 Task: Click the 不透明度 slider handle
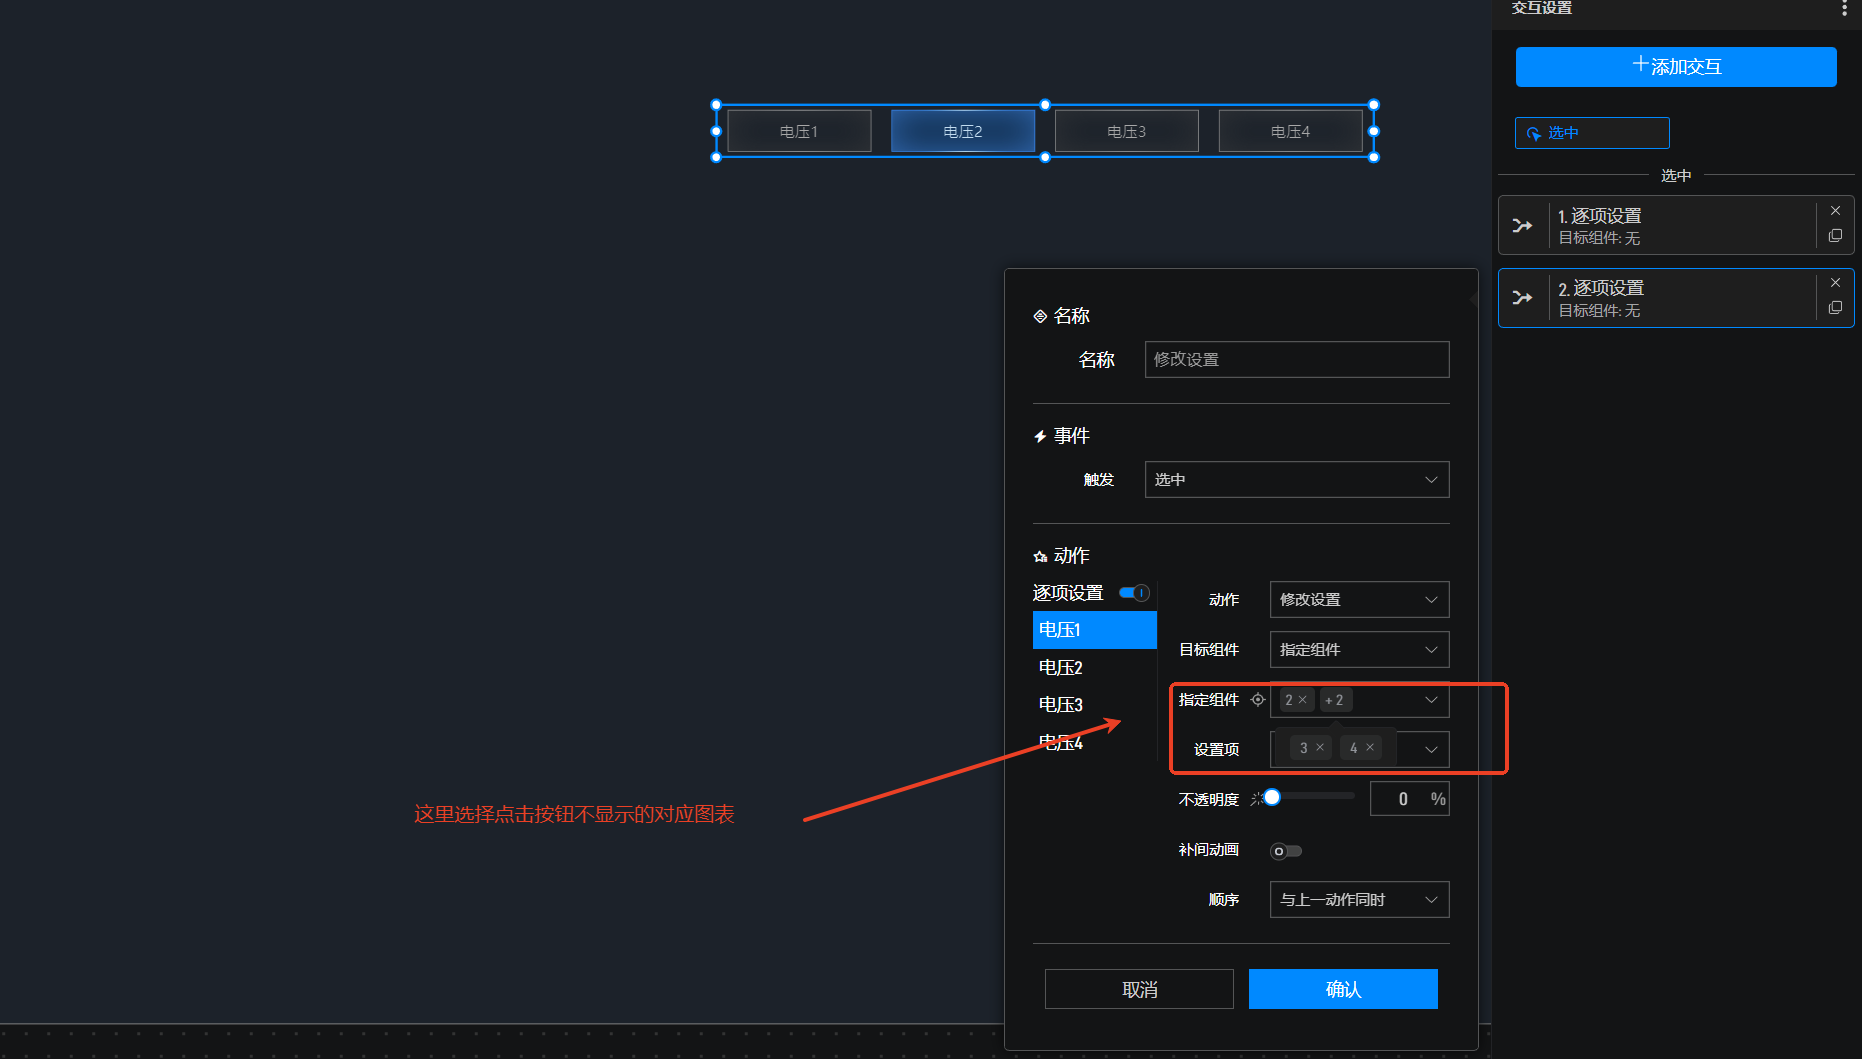pos(1272,797)
